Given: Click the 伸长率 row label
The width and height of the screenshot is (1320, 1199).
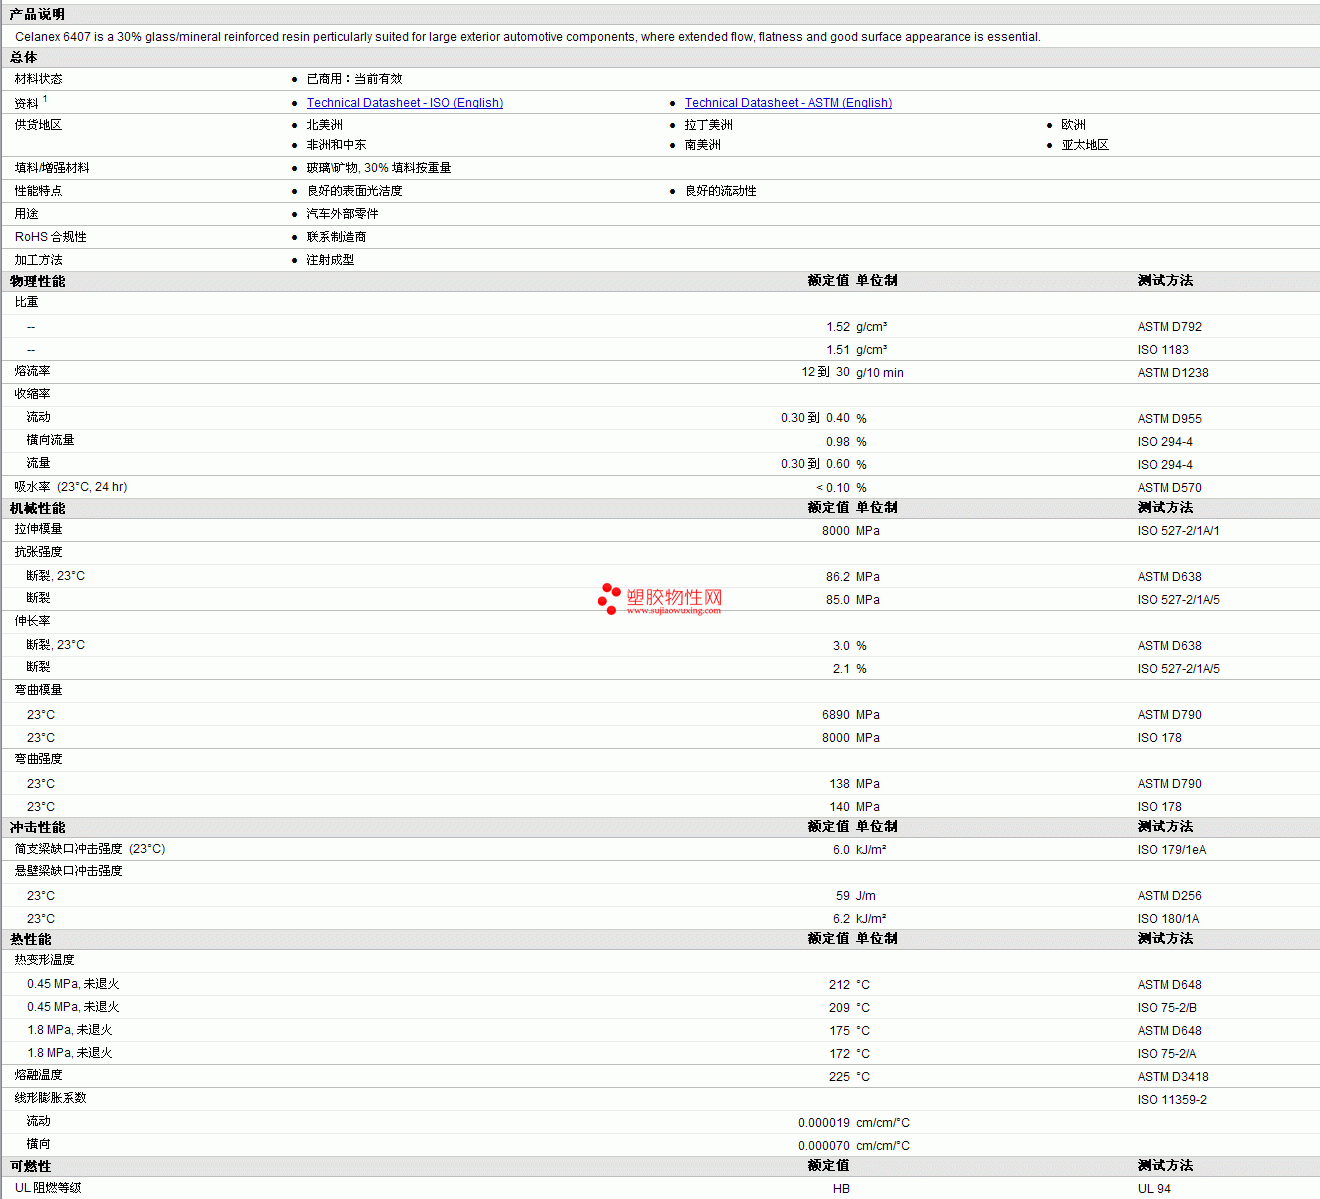Looking at the screenshot, I should [x=33, y=621].
